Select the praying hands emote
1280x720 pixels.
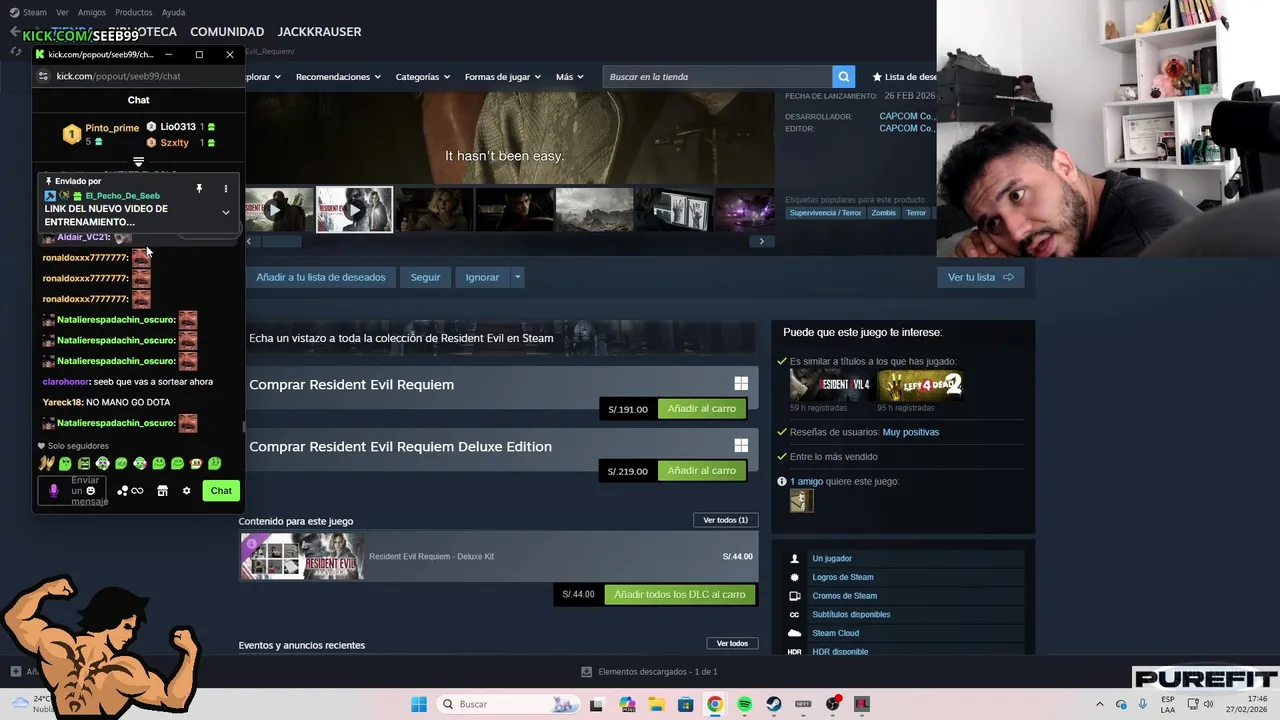pos(46,463)
